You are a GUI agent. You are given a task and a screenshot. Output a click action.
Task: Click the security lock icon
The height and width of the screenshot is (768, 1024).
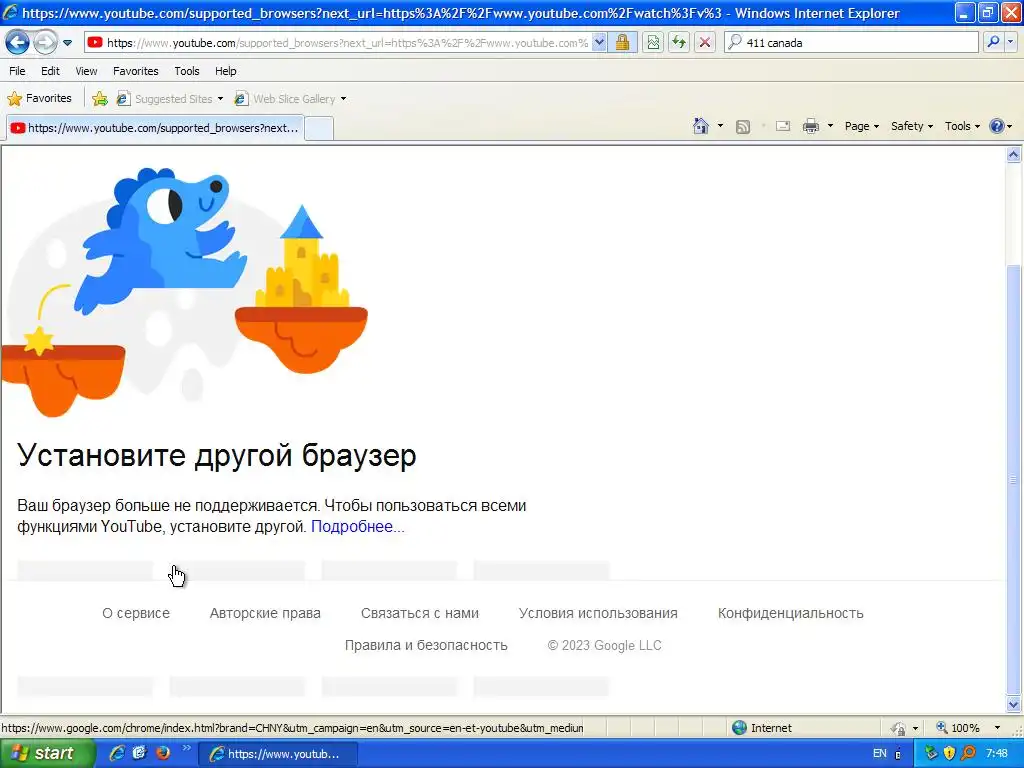pyautogui.click(x=622, y=43)
